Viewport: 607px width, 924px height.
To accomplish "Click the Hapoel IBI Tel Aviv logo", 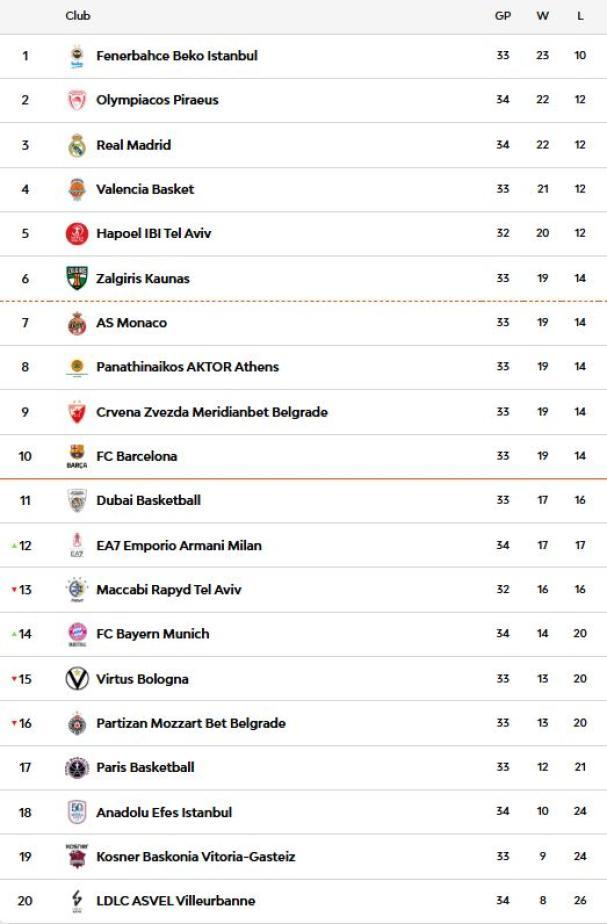I will pos(77,234).
